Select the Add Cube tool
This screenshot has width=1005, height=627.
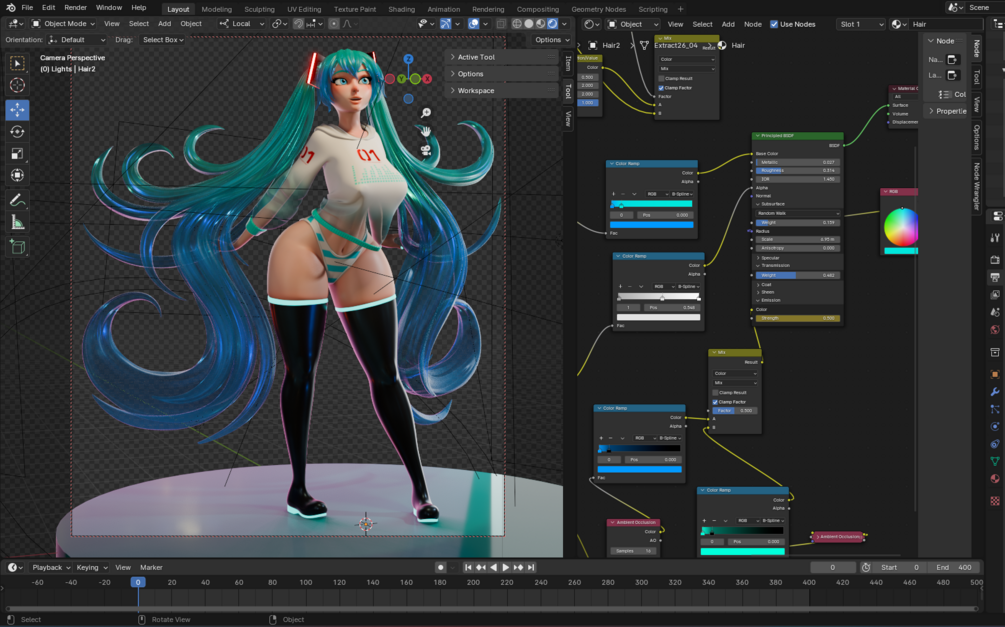click(x=17, y=247)
